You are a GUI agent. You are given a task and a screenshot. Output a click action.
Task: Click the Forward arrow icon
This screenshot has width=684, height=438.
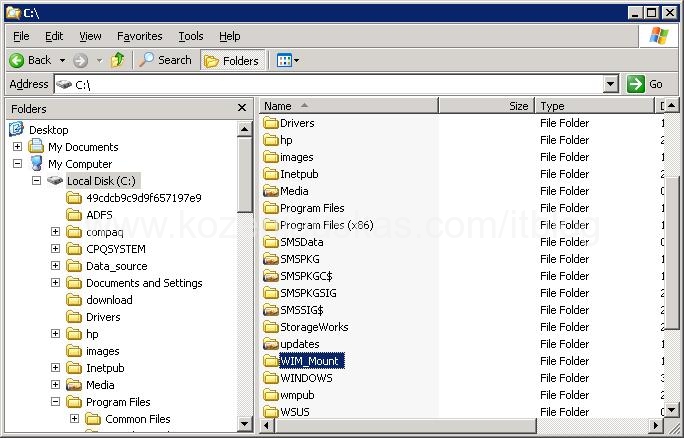(80, 60)
